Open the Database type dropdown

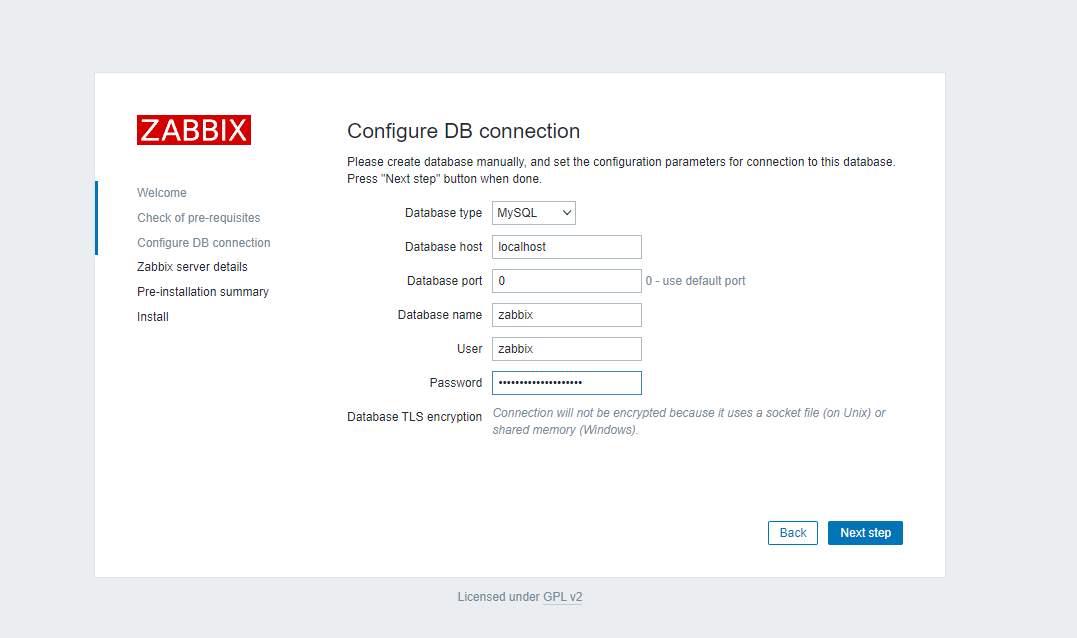pos(533,213)
